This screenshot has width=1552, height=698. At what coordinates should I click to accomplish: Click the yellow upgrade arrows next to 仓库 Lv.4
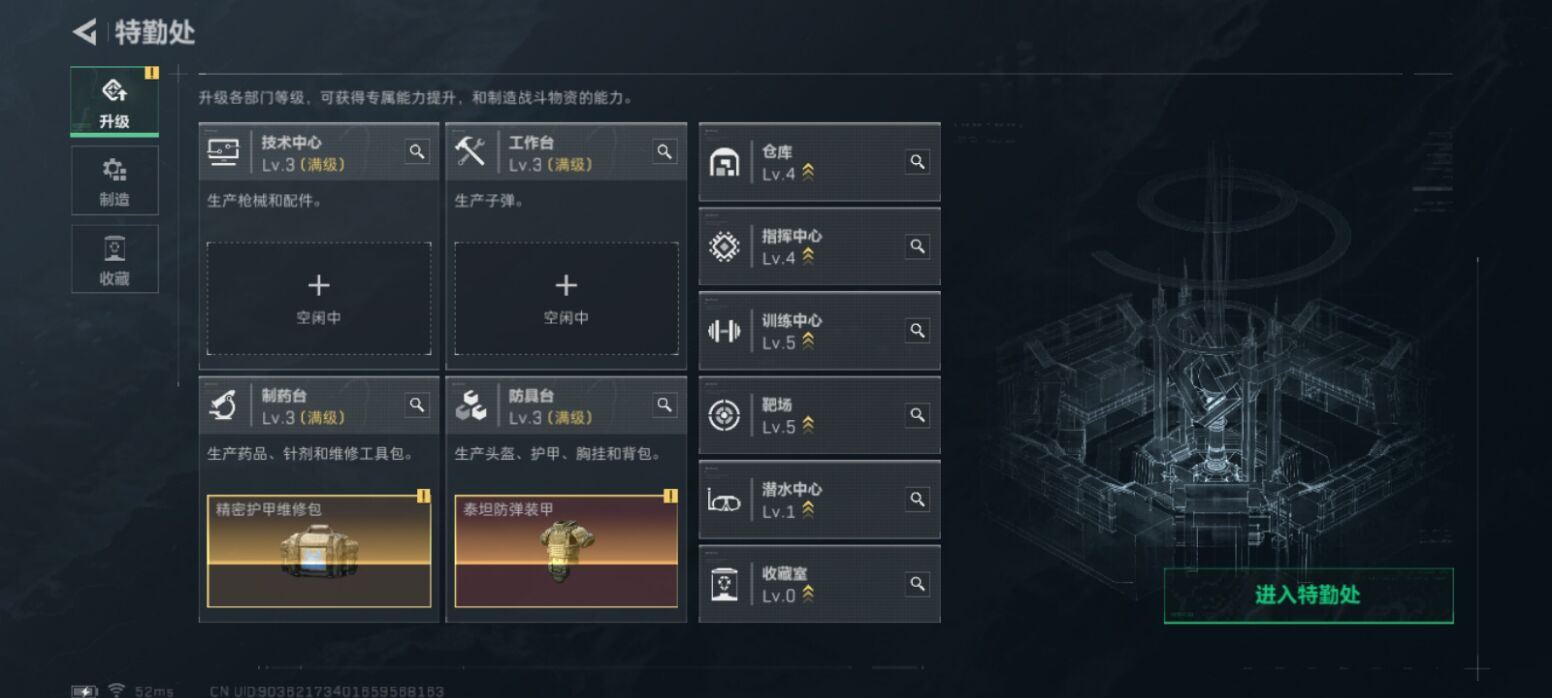coord(808,172)
